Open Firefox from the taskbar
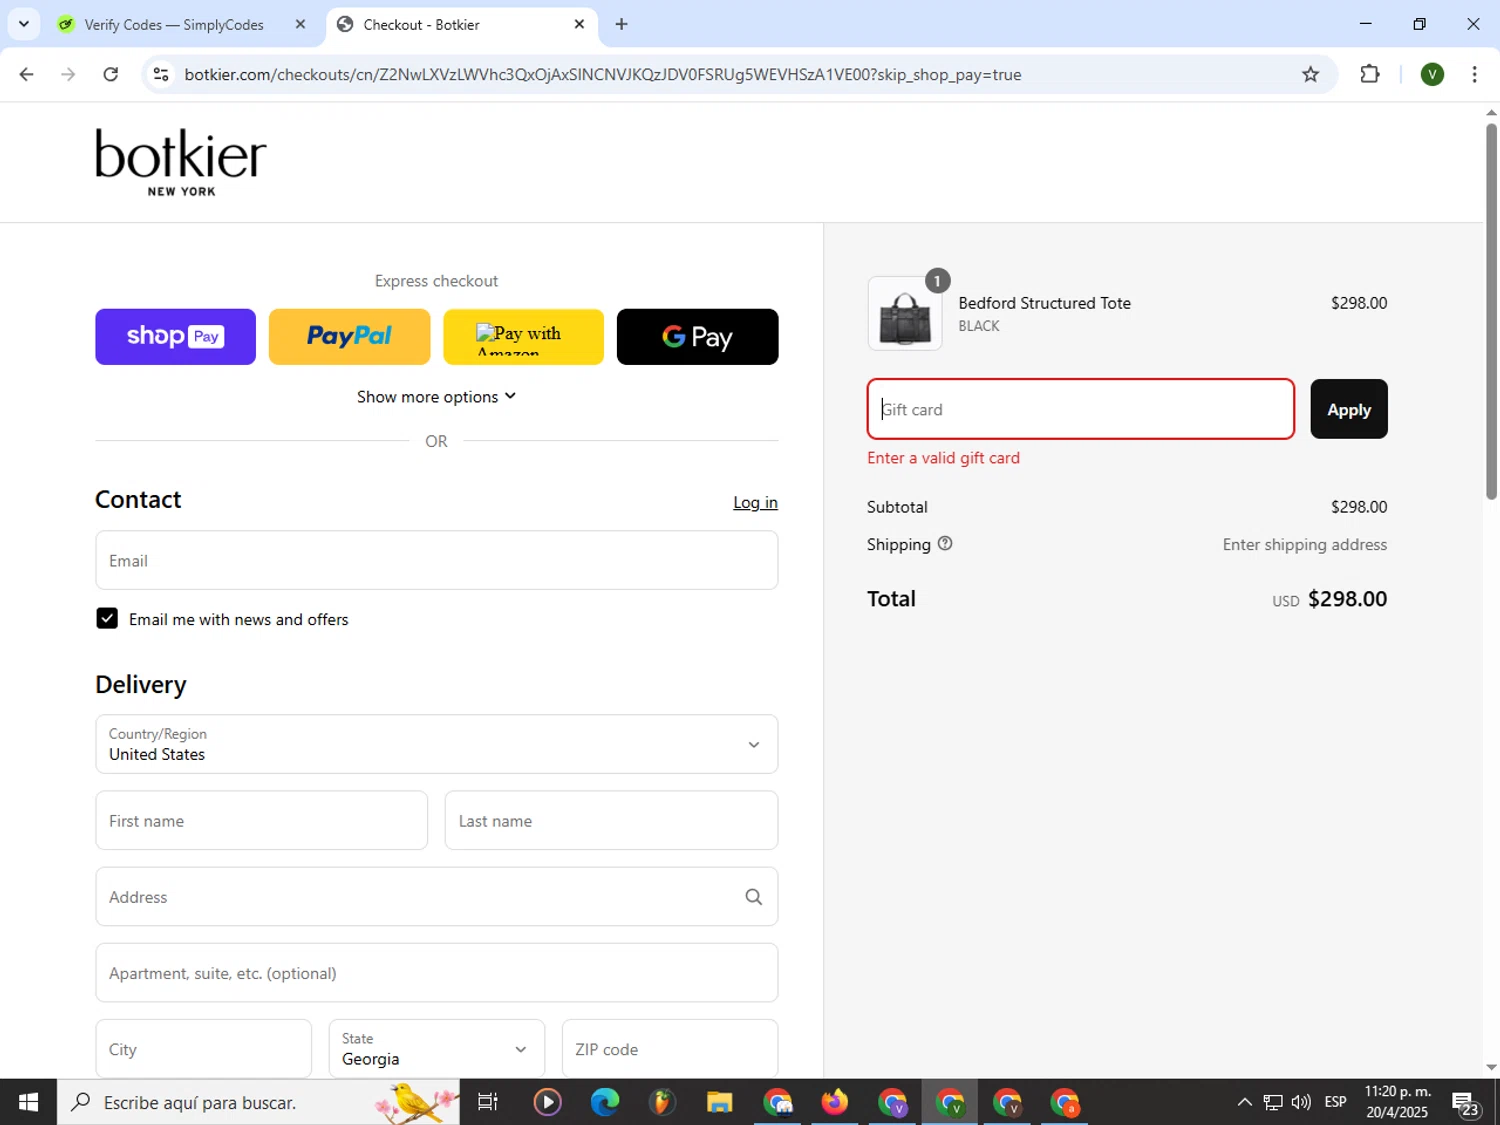Viewport: 1500px width, 1125px height. (x=834, y=1102)
